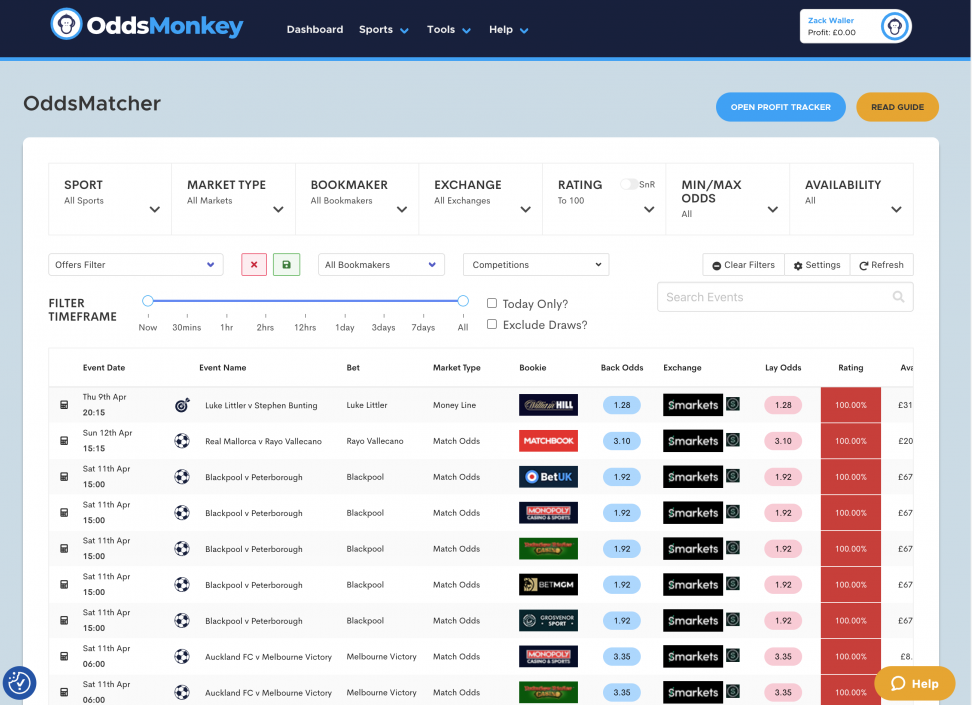Open the Competitions dropdown
Image resolution: width=972 pixels, height=705 pixels.
pos(536,265)
